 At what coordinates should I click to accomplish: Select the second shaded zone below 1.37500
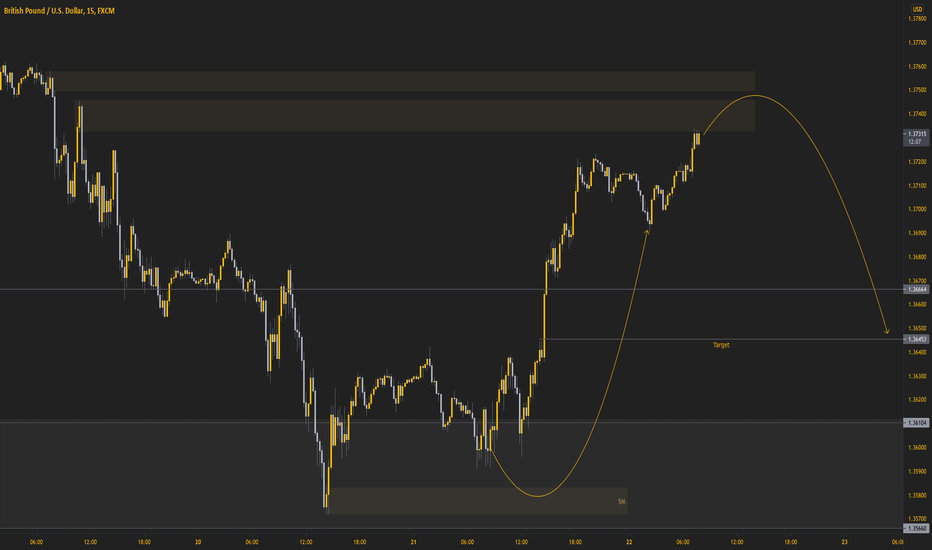tap(416, 115)
